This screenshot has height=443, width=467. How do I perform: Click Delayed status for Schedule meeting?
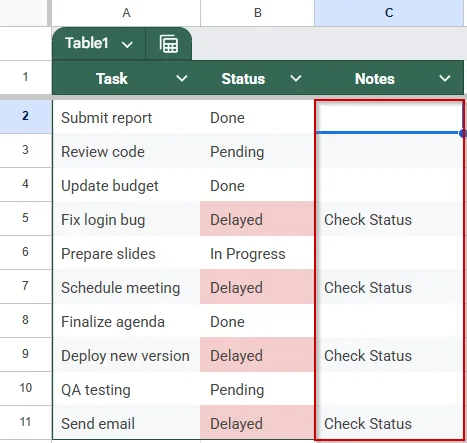(x=257, y=287)
